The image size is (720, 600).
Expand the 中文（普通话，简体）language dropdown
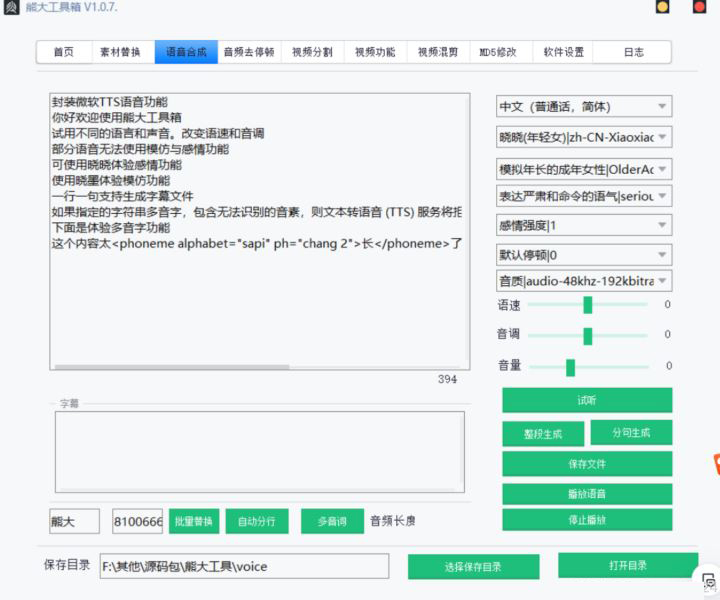click(584, 107)
